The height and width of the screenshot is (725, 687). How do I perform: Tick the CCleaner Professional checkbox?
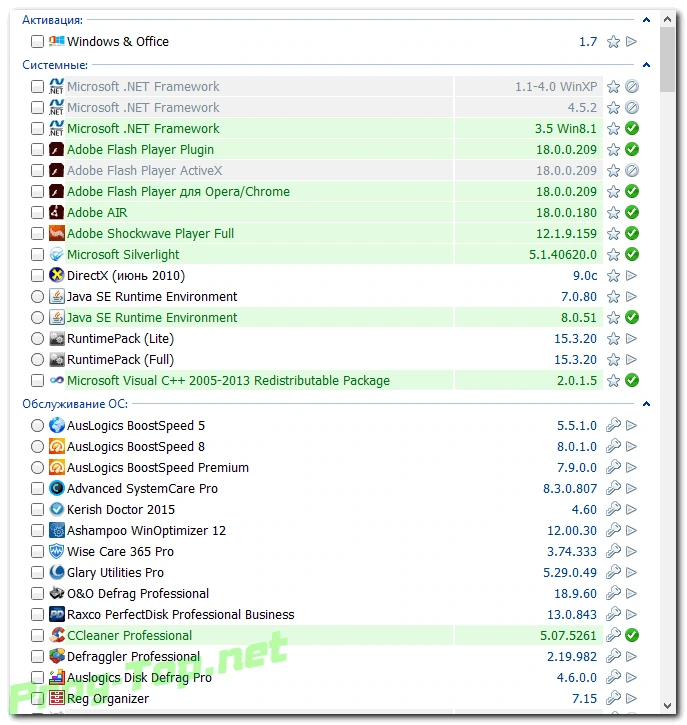point(37,635)
